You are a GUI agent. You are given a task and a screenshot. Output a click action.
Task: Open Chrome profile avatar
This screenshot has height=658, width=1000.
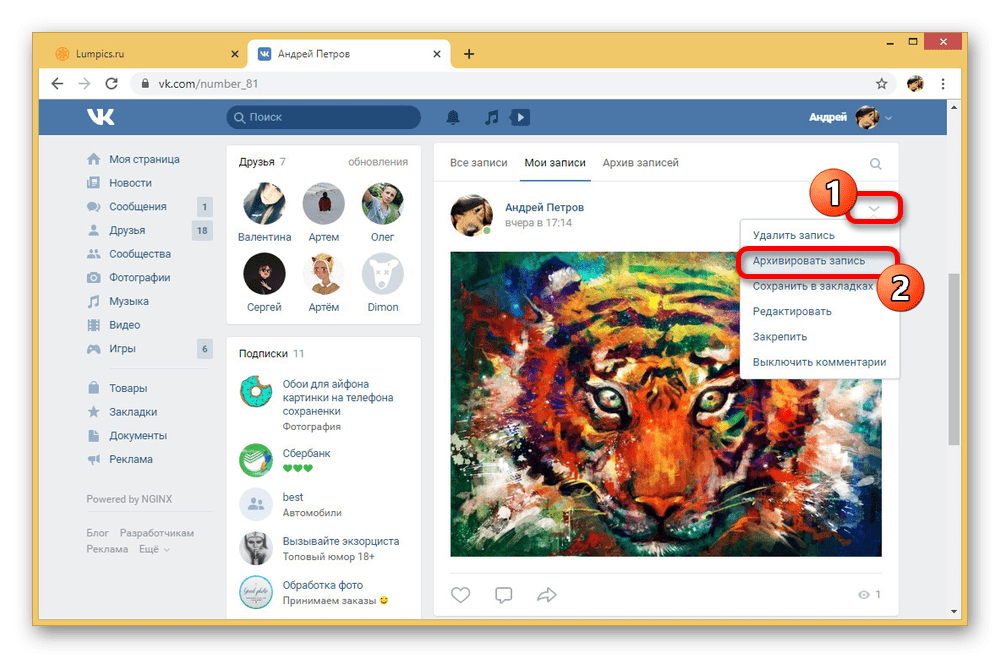915,84
